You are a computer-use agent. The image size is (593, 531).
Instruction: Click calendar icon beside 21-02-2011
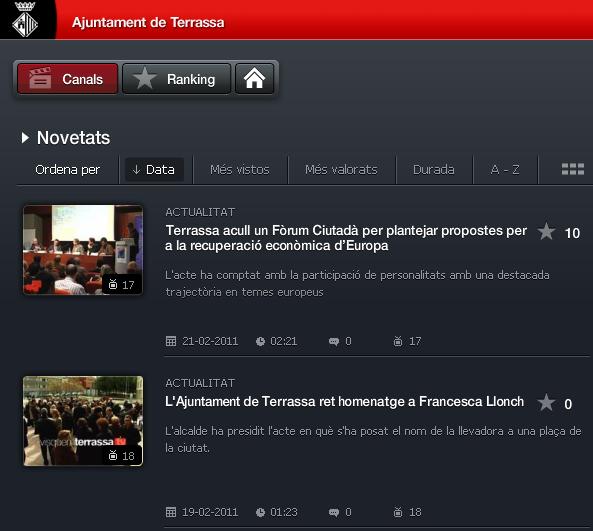(171, 341)
